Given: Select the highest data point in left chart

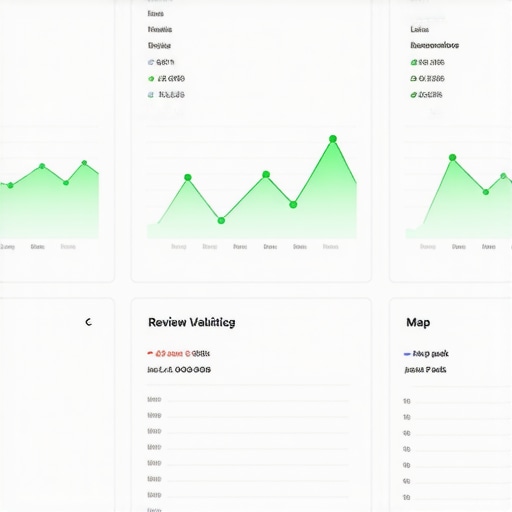Looking at the screenshot, I should point(84,163).
